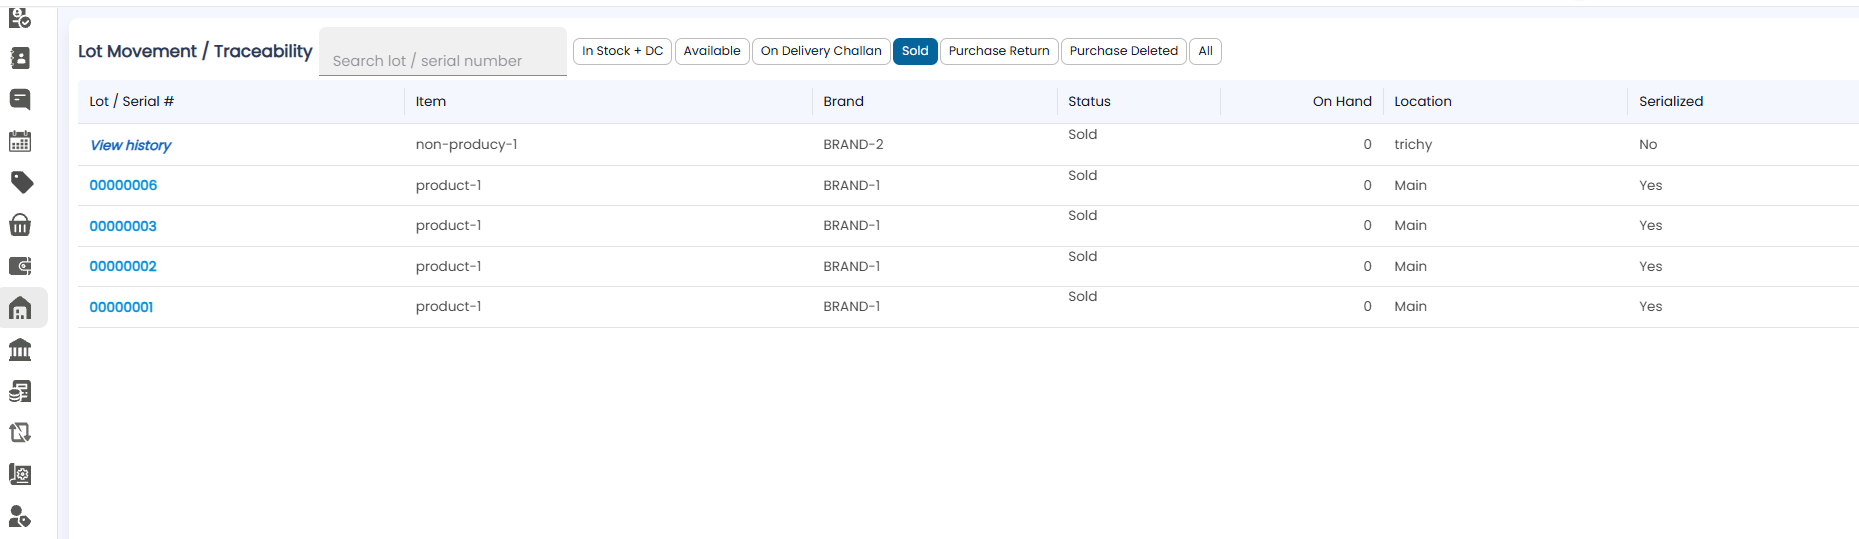Select the highlighted warehouse inventory sidebar icon
The image size is (1859, 539).
pyautogui.click(x=21, y=308)
